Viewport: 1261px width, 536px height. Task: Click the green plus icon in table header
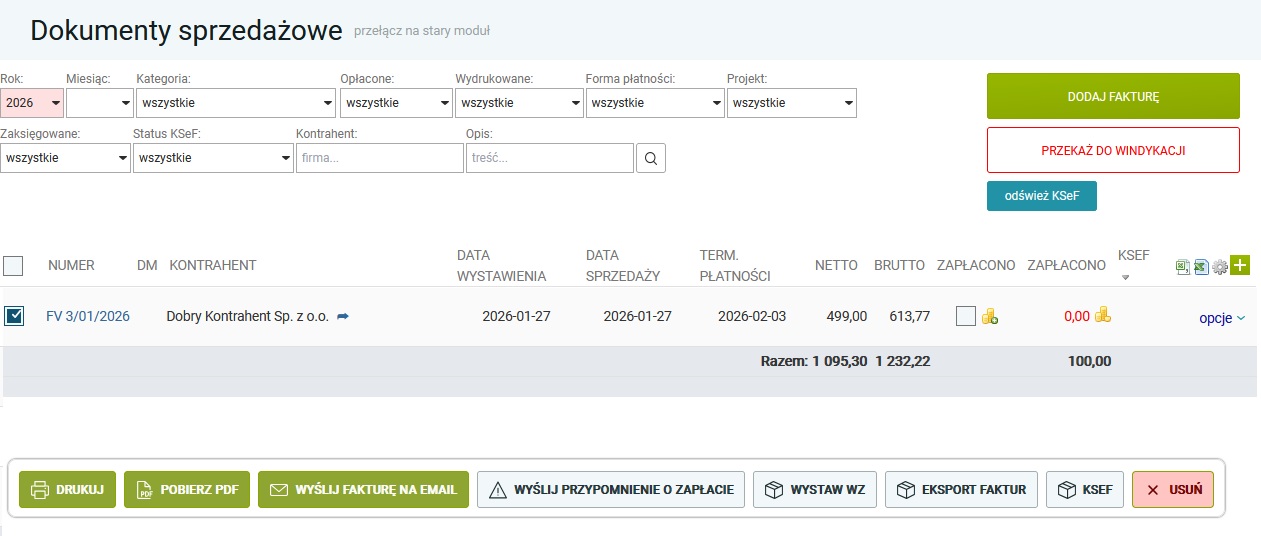[x=1240, y=265]
